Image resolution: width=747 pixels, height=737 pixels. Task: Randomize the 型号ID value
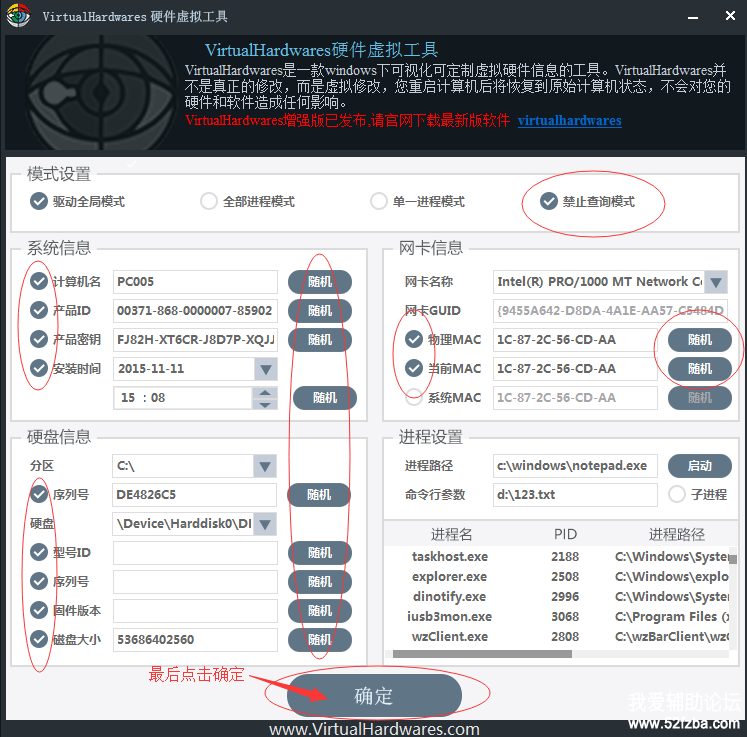click(x=320, y=553)
